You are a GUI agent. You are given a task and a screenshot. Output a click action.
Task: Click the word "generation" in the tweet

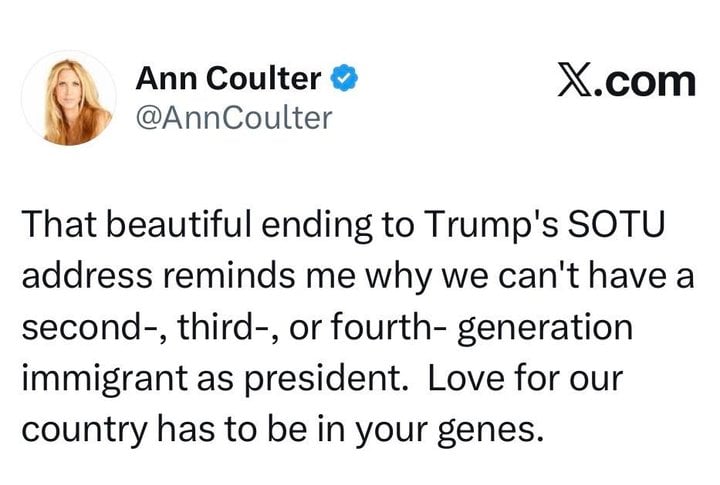546,328
